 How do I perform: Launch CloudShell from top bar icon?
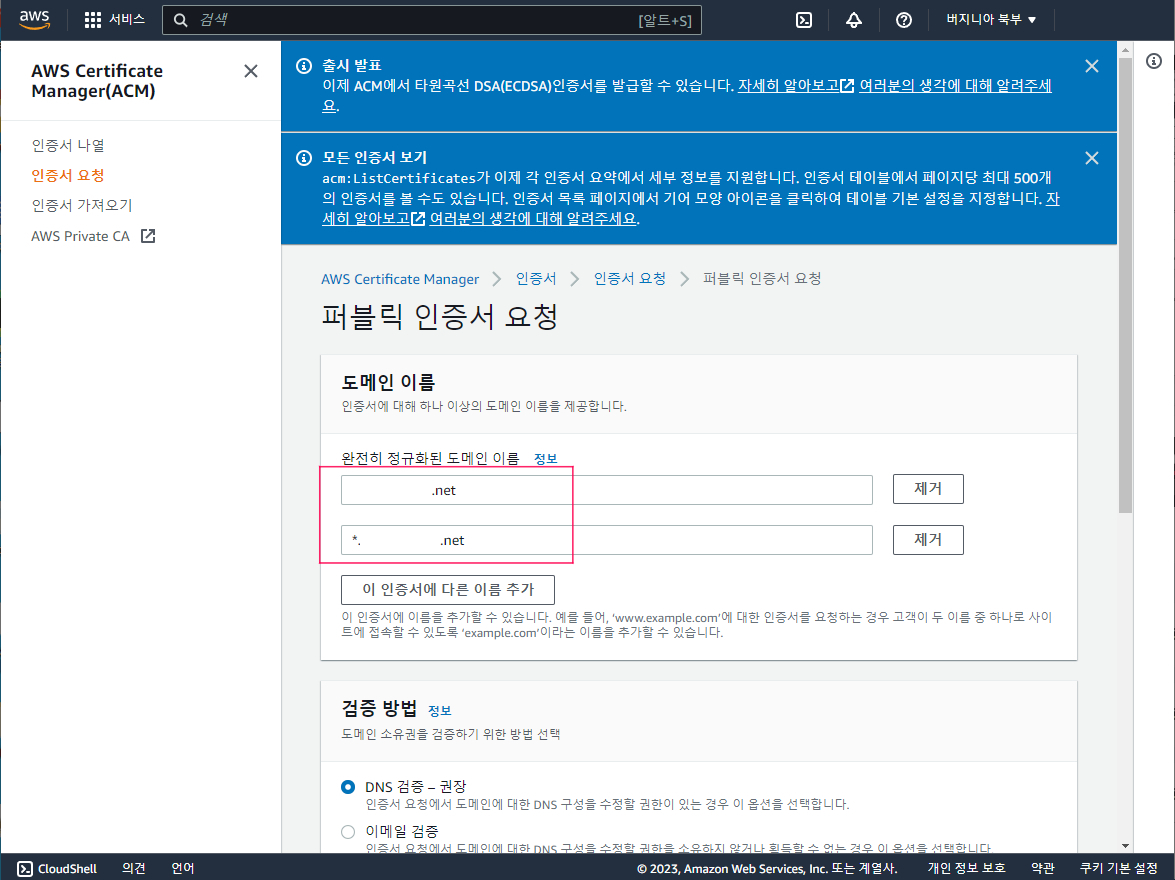pyautogui.click(x=804, y=20)
